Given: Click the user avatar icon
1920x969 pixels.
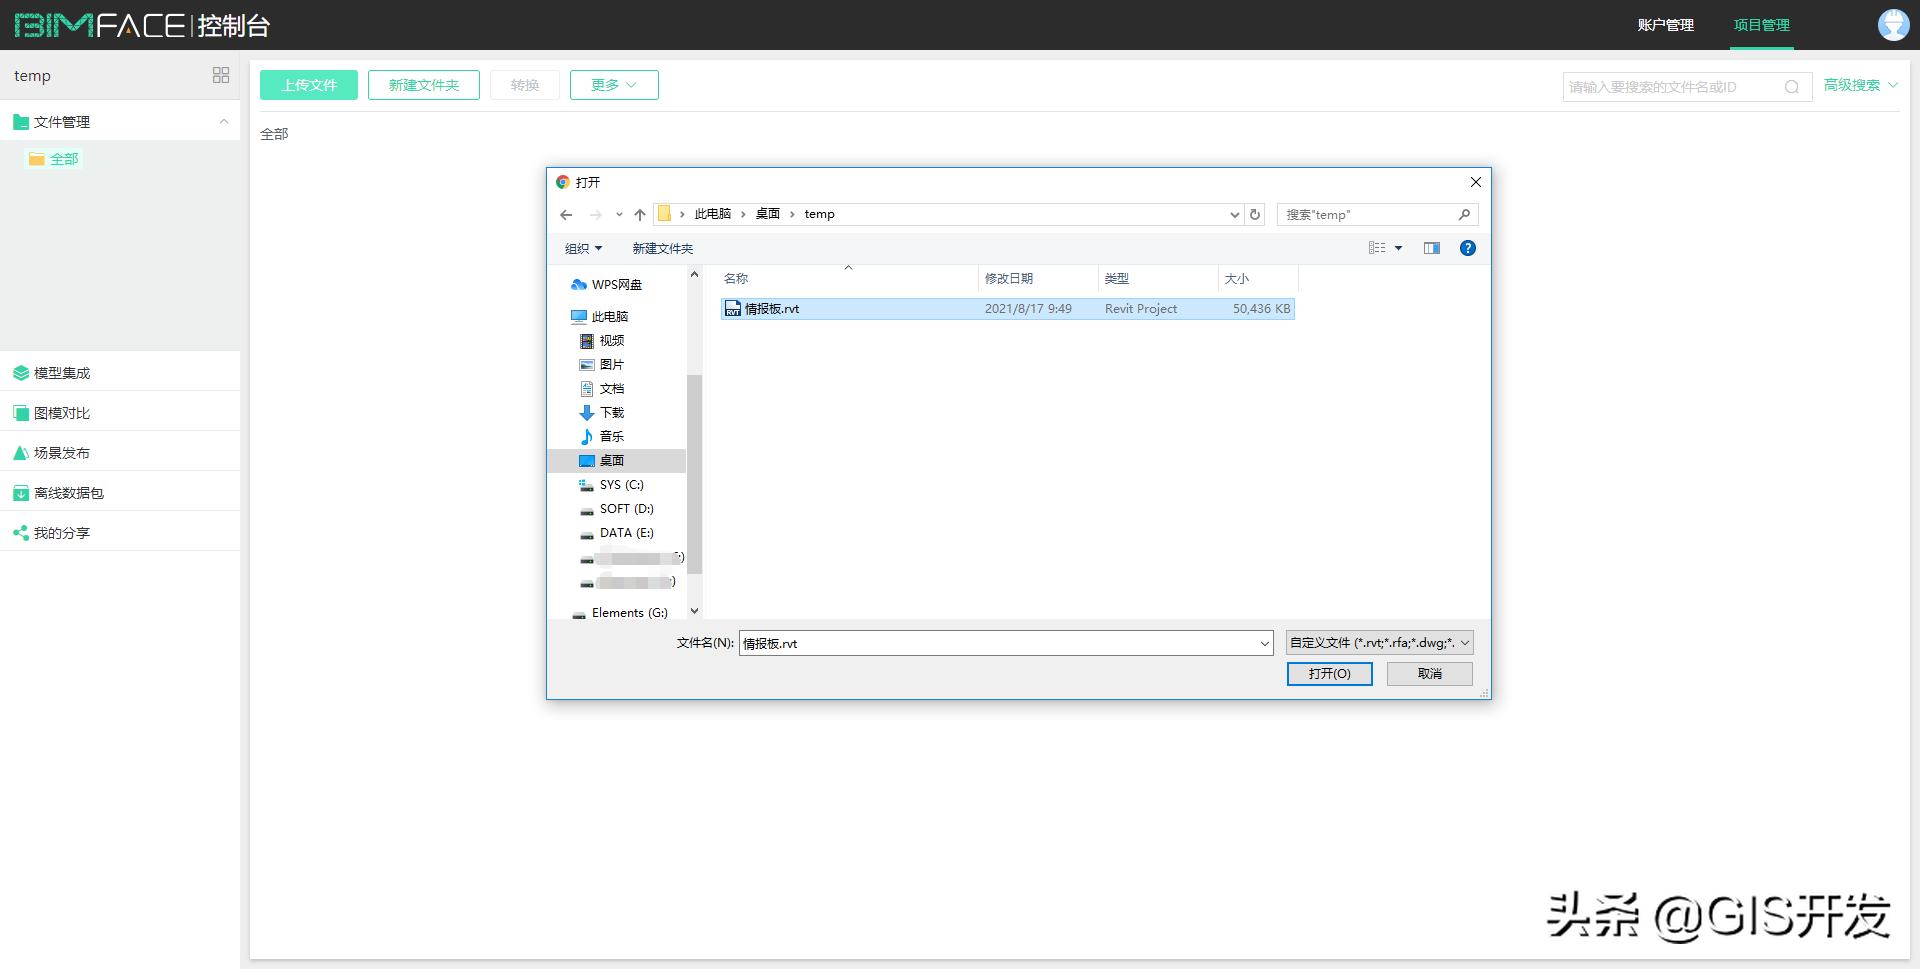Looking at the screenshot, I should [x=1893, y=25].
